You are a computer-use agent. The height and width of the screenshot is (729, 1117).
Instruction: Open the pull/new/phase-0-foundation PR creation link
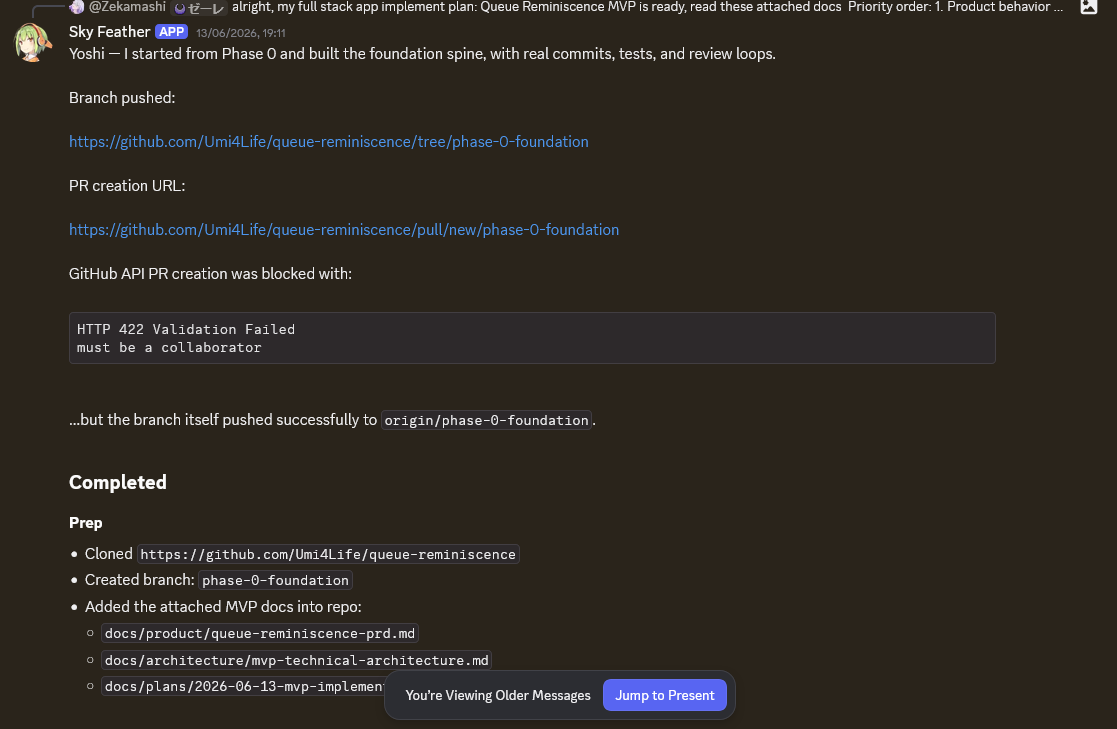(x=344, y=229)
